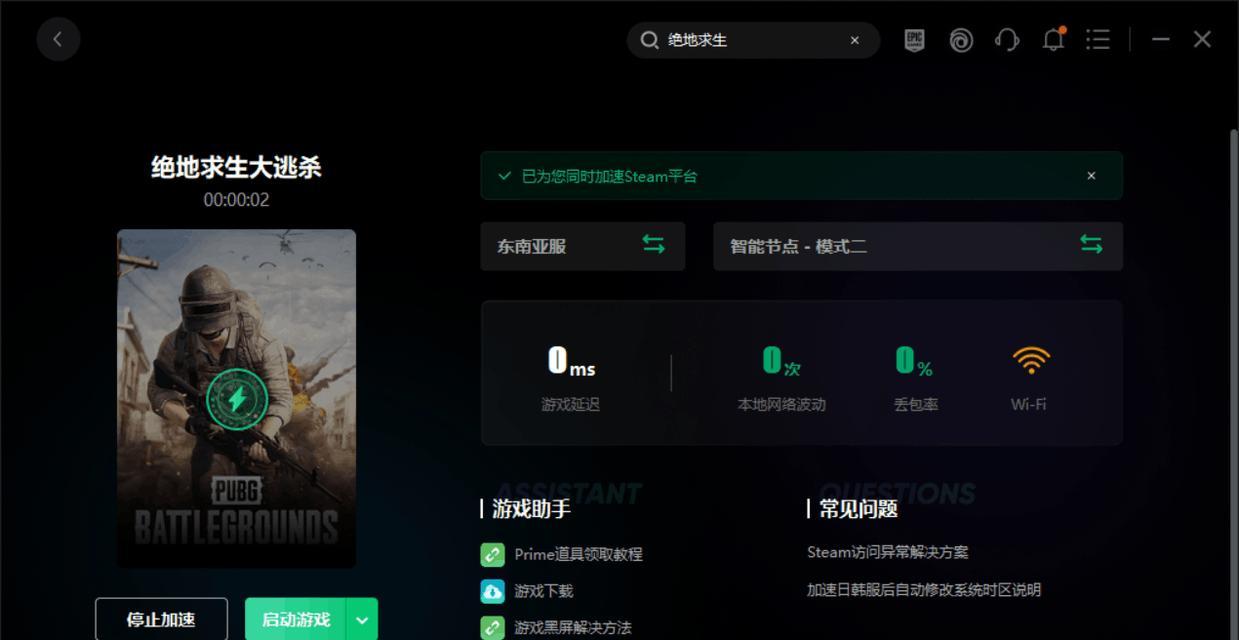Click the game title 绝地求生大逃杀
This screenshot has width=1239, height=640.
point(236,167)
